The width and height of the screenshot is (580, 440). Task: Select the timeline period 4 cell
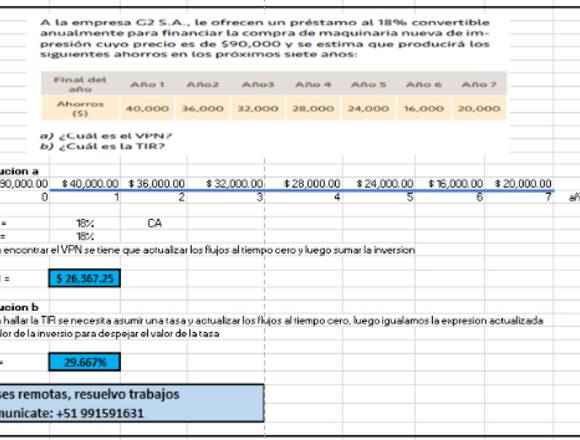(304, 197)
